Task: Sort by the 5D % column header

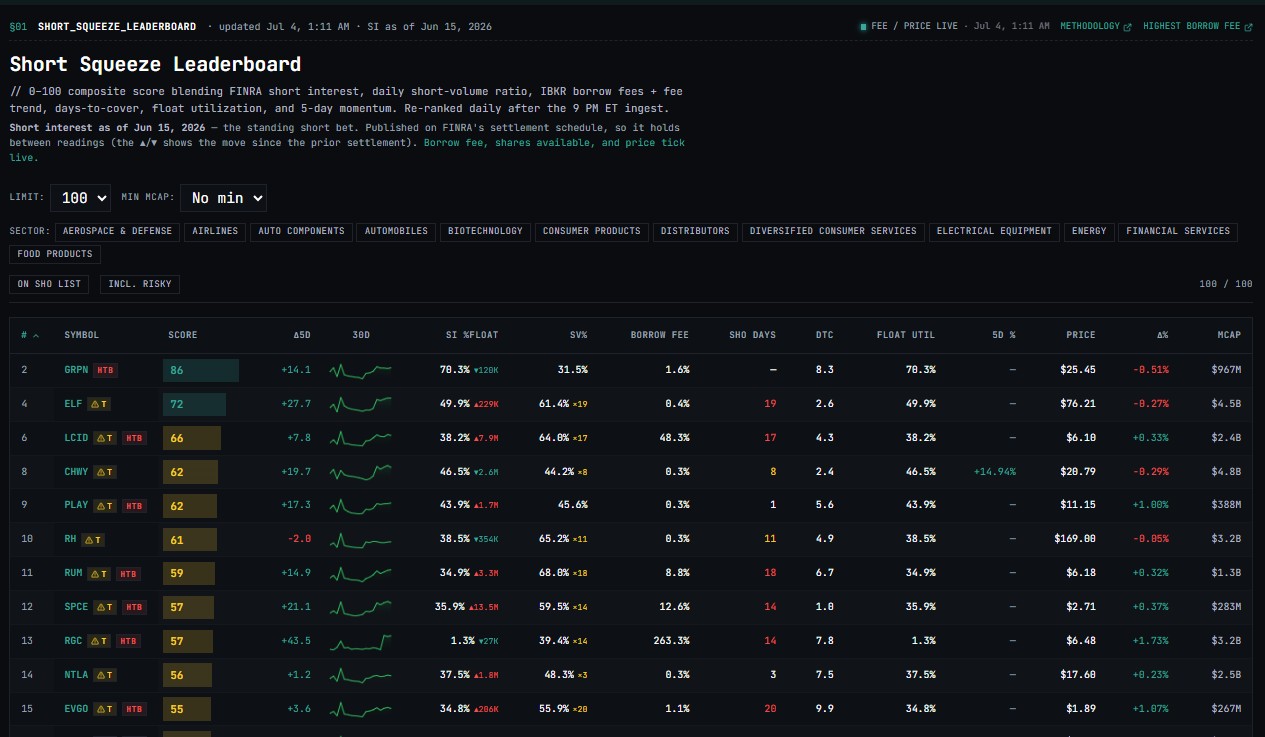Action: pyautogui.click(x=1002, y=335)
